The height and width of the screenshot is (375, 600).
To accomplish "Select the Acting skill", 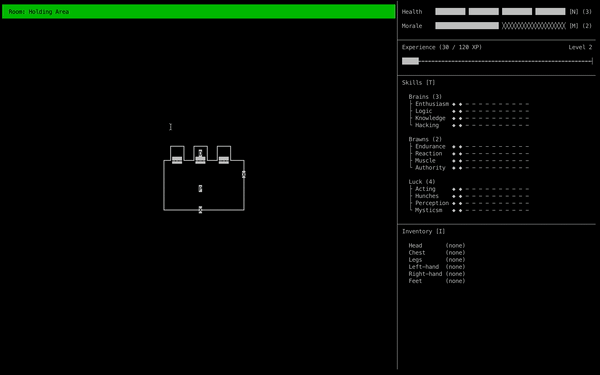I will [x=425, y=189].
